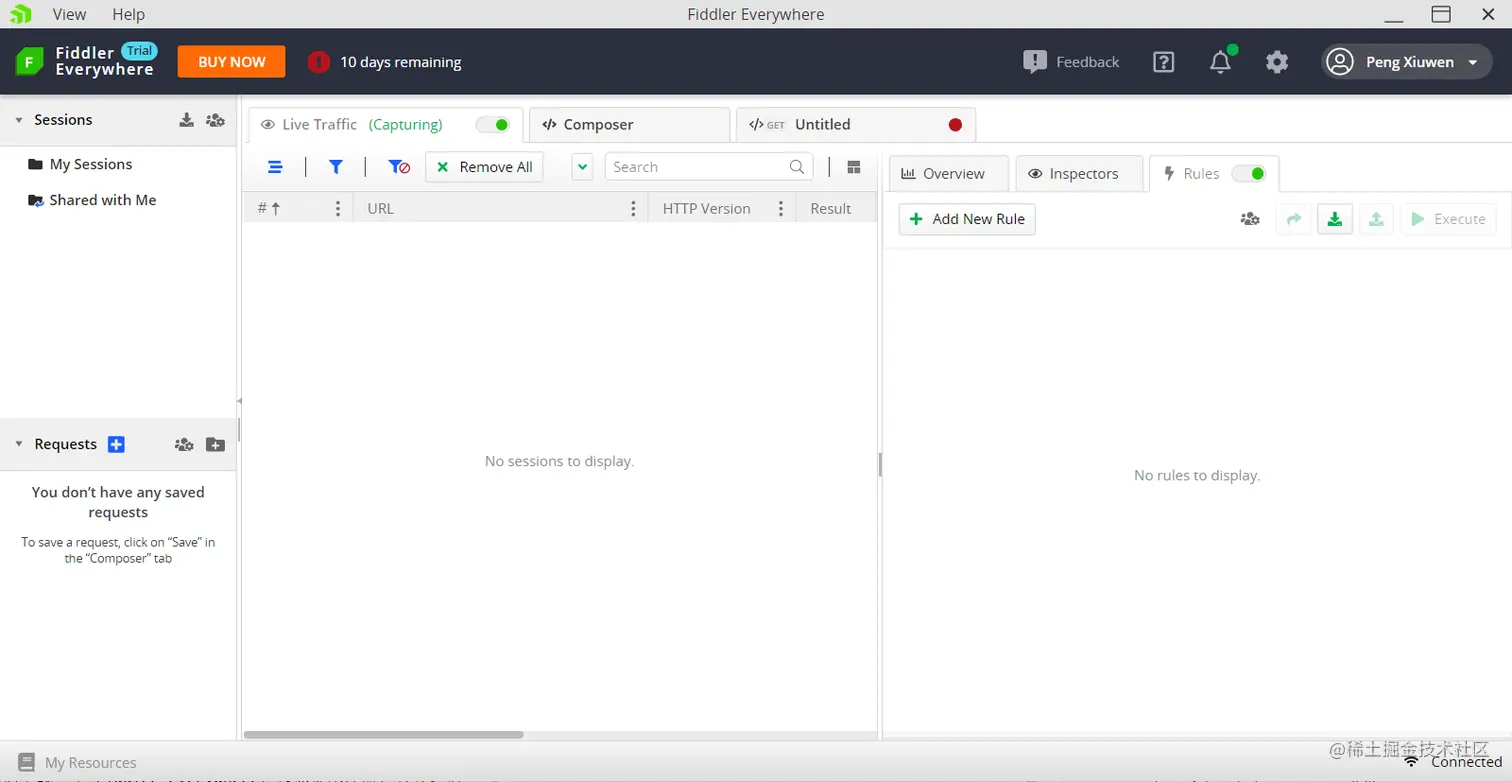Toggle the Live Traffic capturing switch

(x=493, y=125)
